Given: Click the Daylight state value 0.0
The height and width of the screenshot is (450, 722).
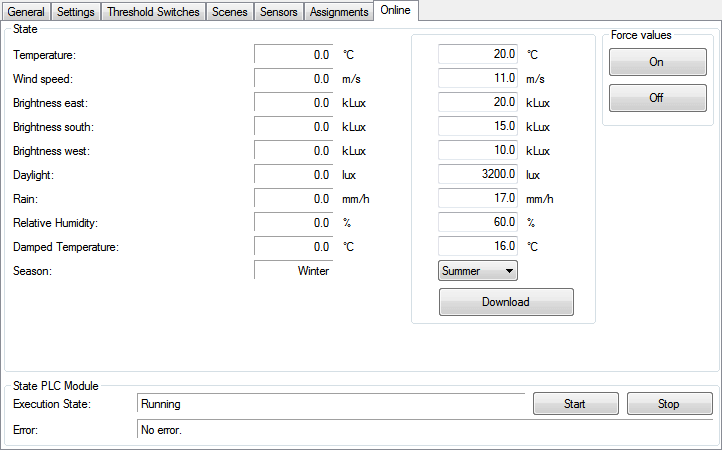Looking at the screenshot, I should coord(293,174).
